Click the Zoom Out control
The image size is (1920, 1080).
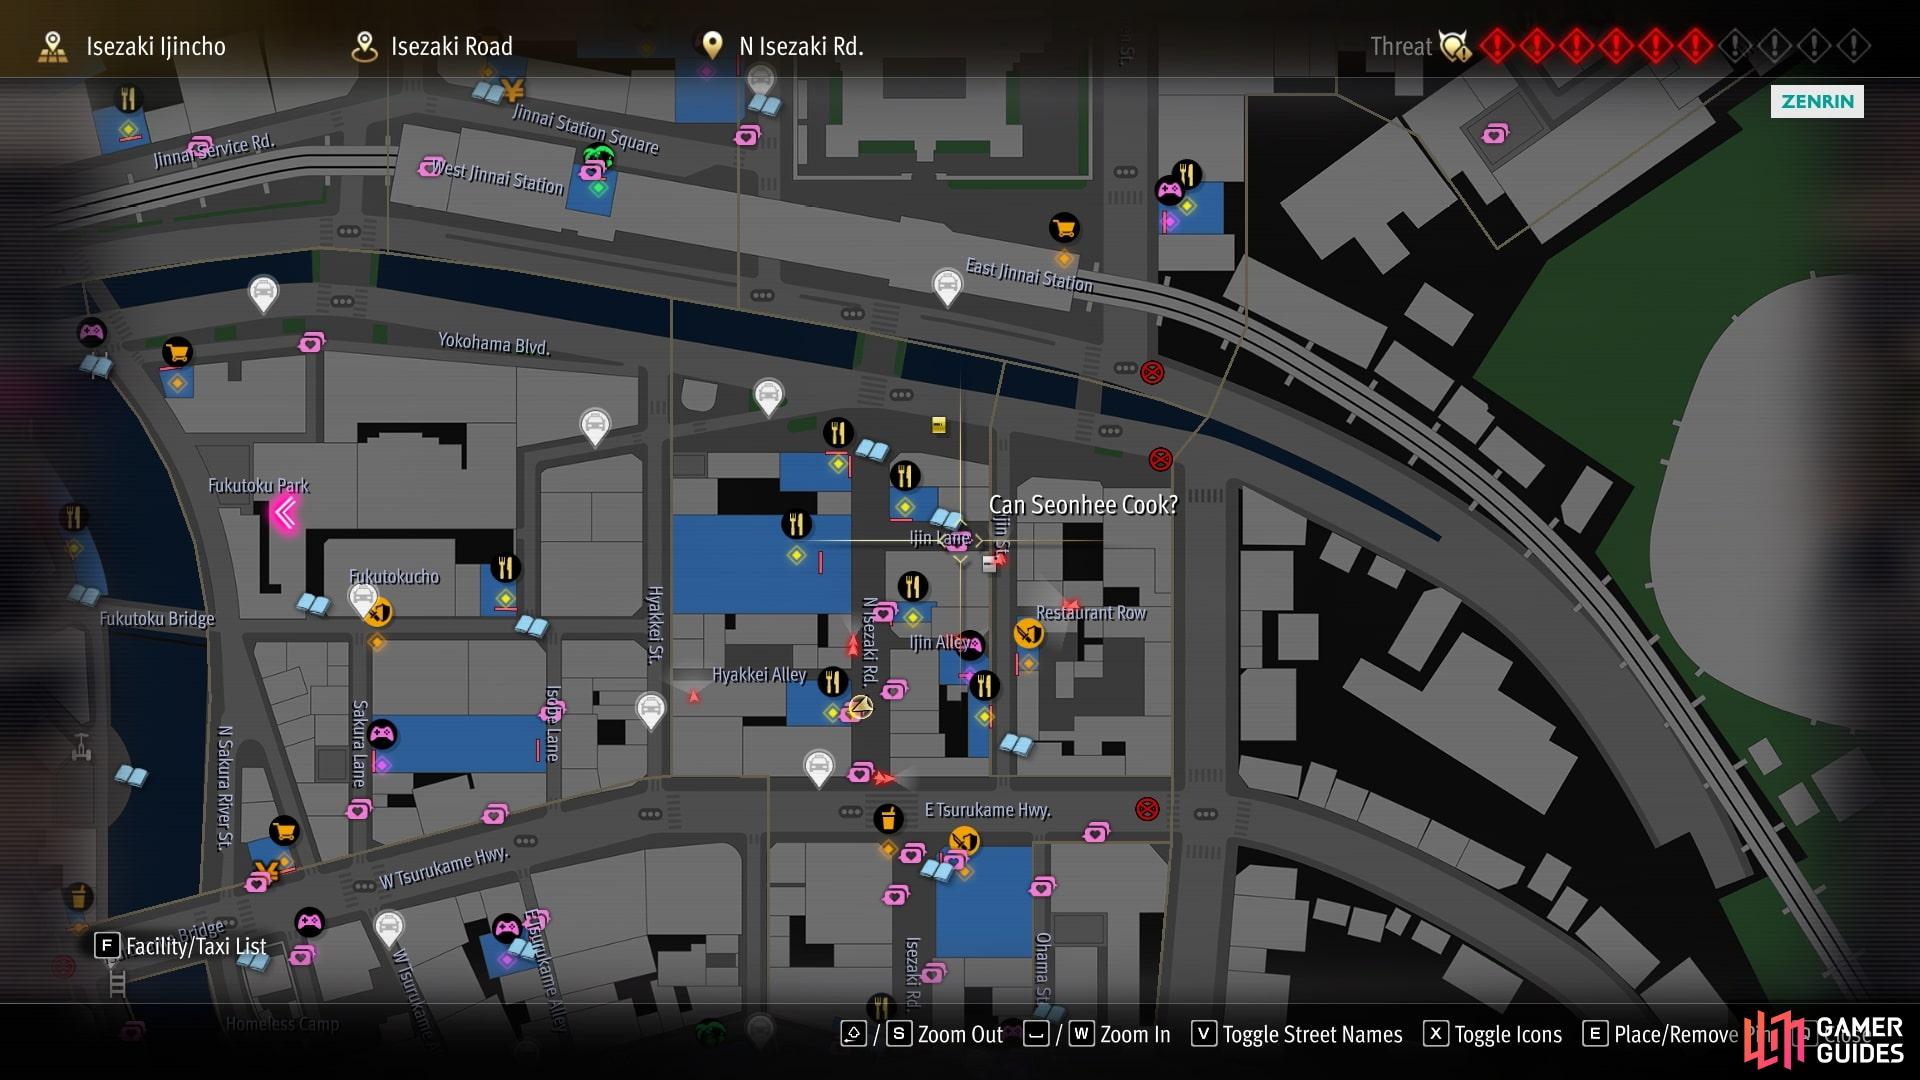coord(921,1034)
